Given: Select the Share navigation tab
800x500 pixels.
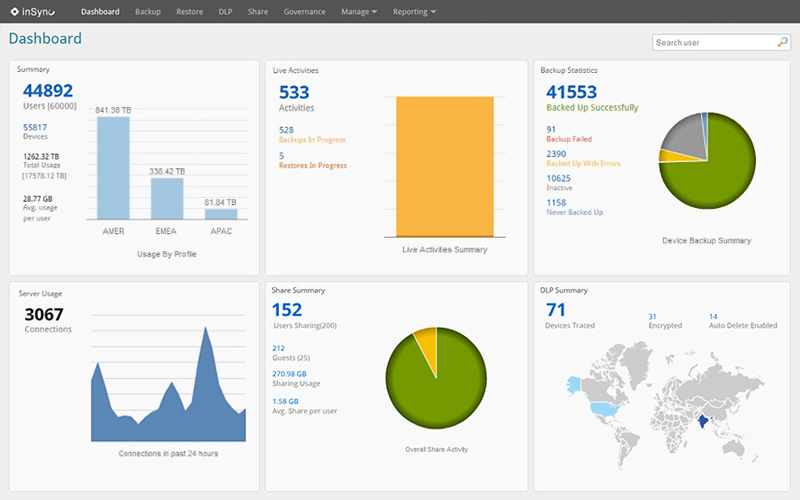Looking at the screenshot, I should (258, 12).
